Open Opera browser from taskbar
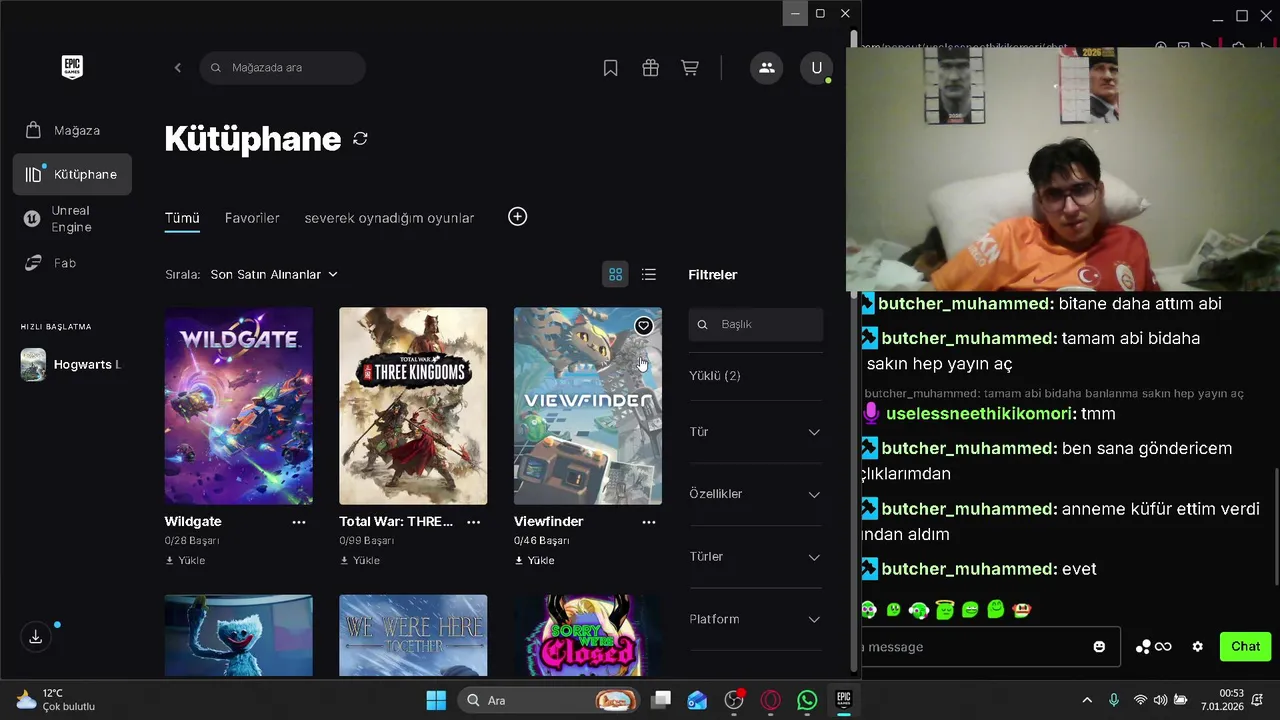 point(770,700)
